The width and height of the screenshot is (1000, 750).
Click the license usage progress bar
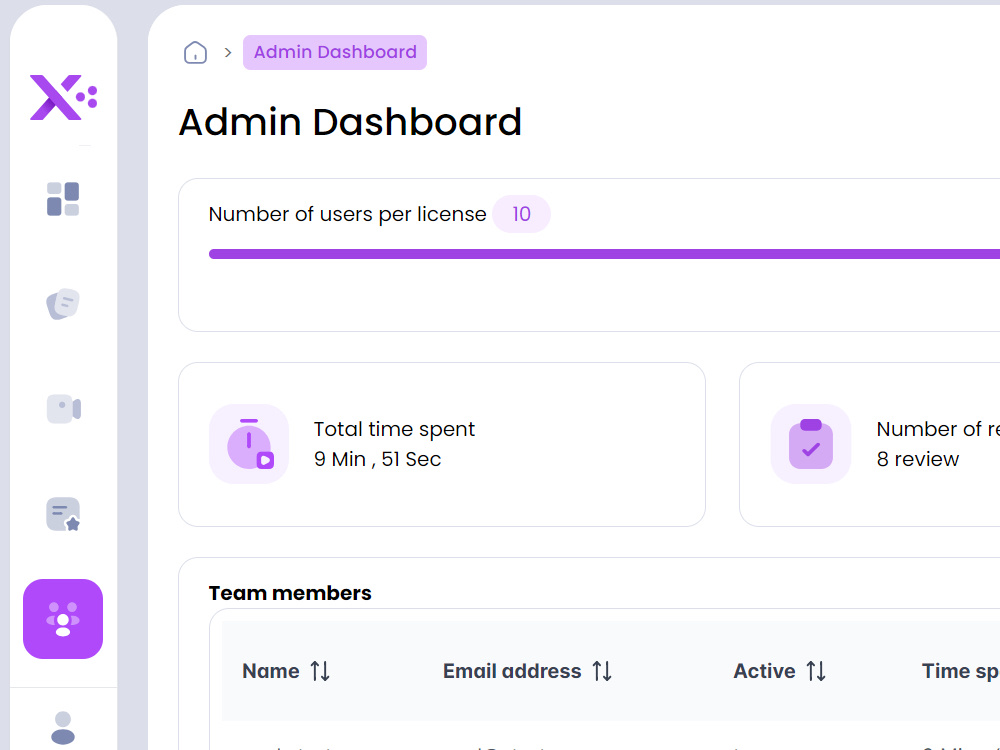click(604, 254)
